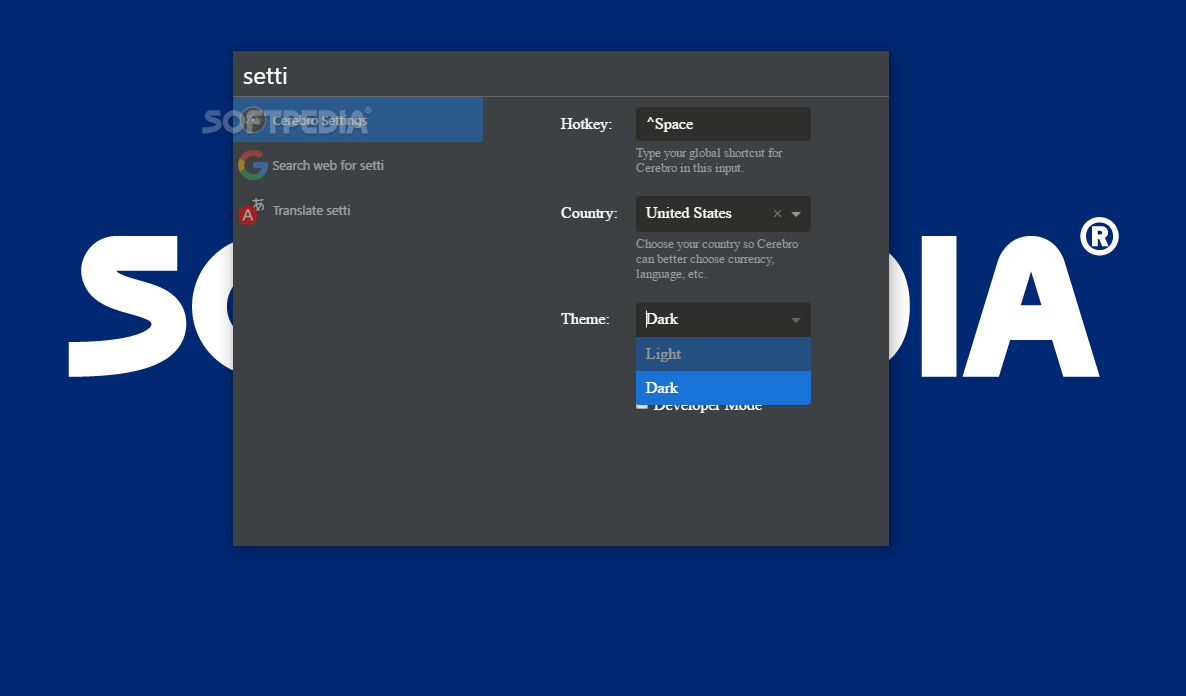Image resolution: width=1186 pixels, height=696 pixels.
Task: Choose the Dark theme option in list
Action: [723, 388]
